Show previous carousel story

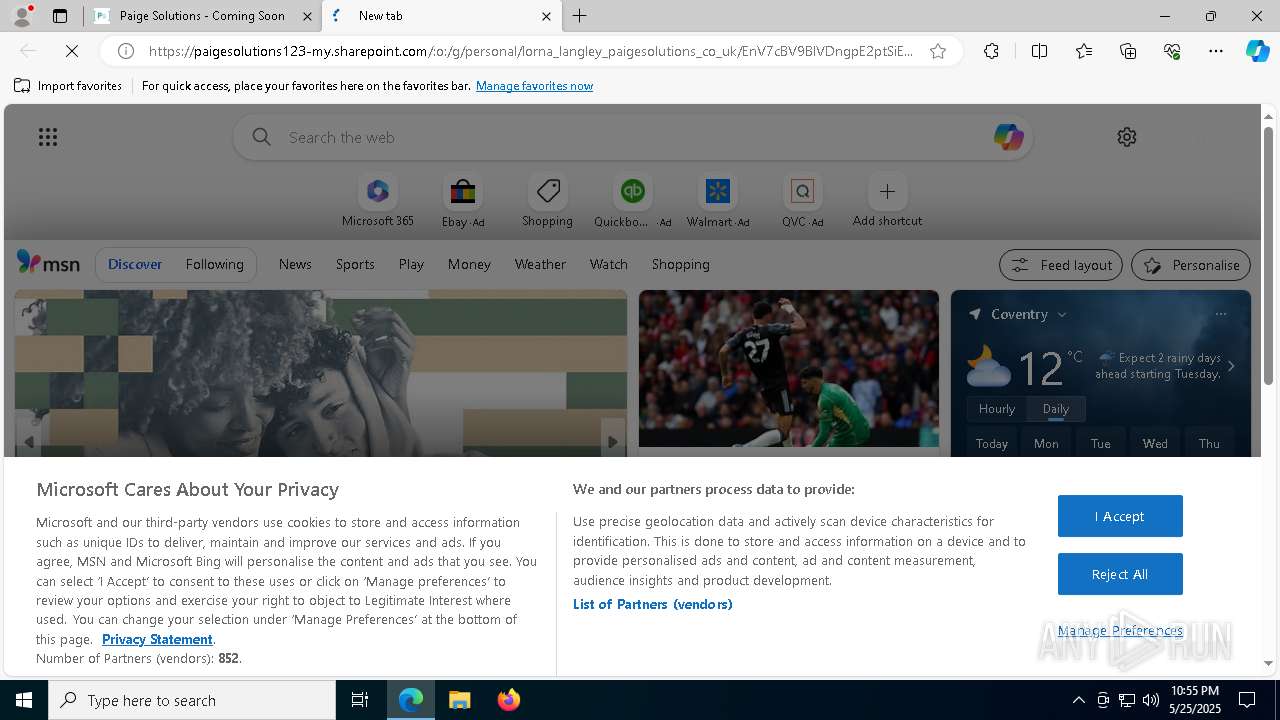[29, 441]
